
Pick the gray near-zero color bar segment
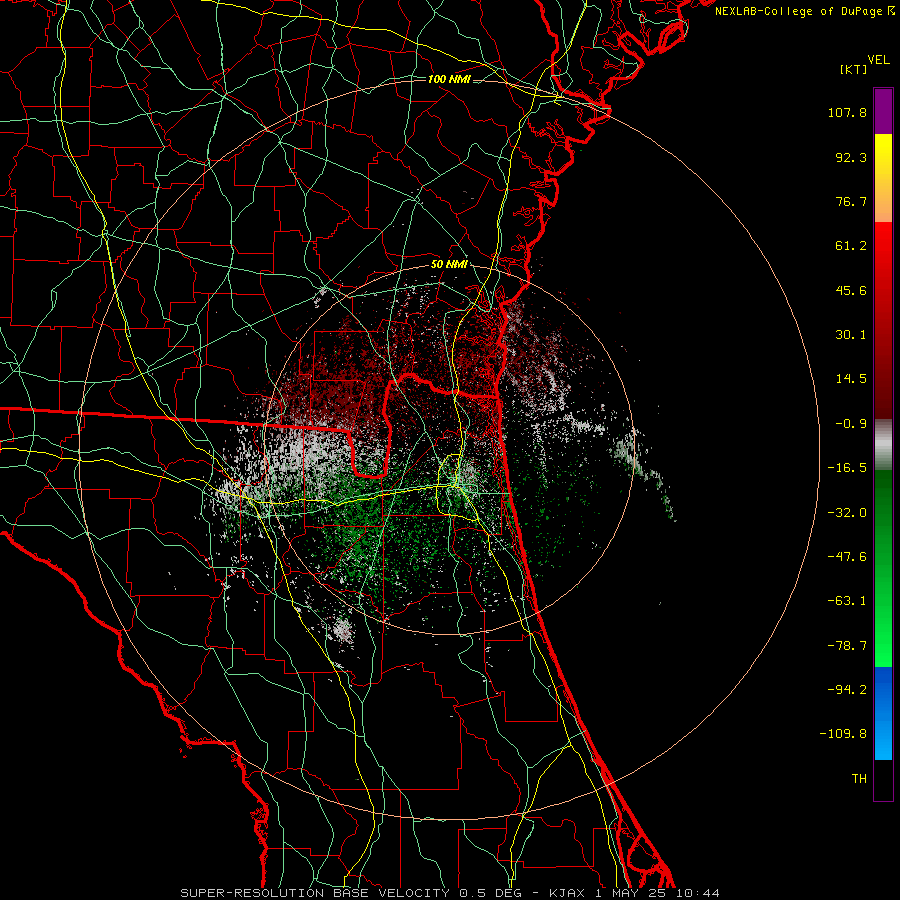click(883, 444)
